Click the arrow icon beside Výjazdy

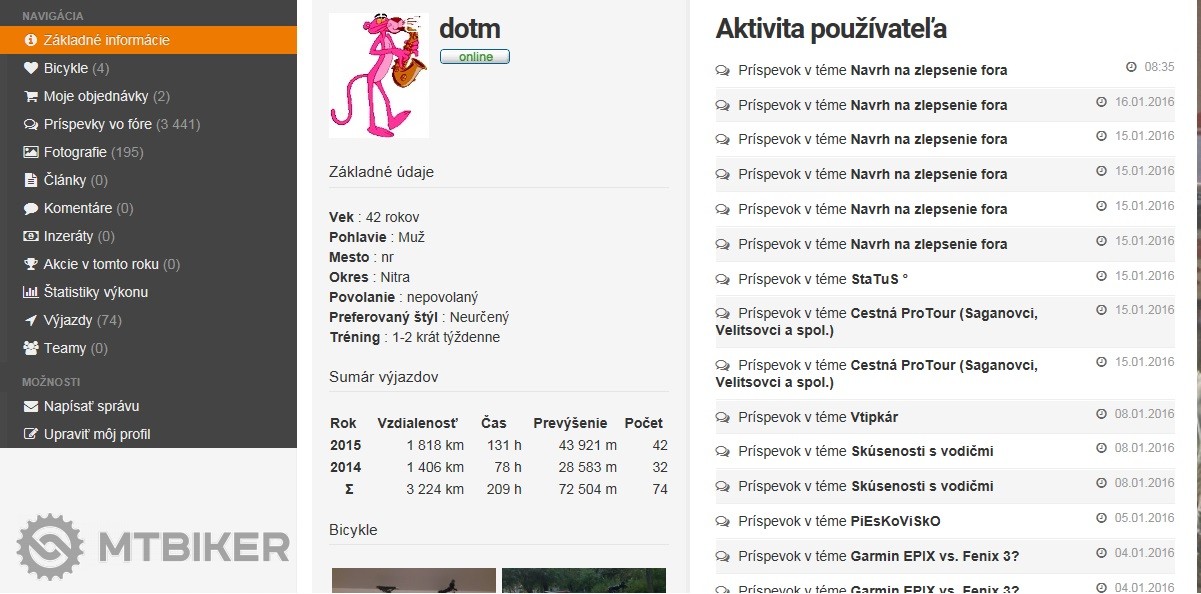click(x=30, y=321)
